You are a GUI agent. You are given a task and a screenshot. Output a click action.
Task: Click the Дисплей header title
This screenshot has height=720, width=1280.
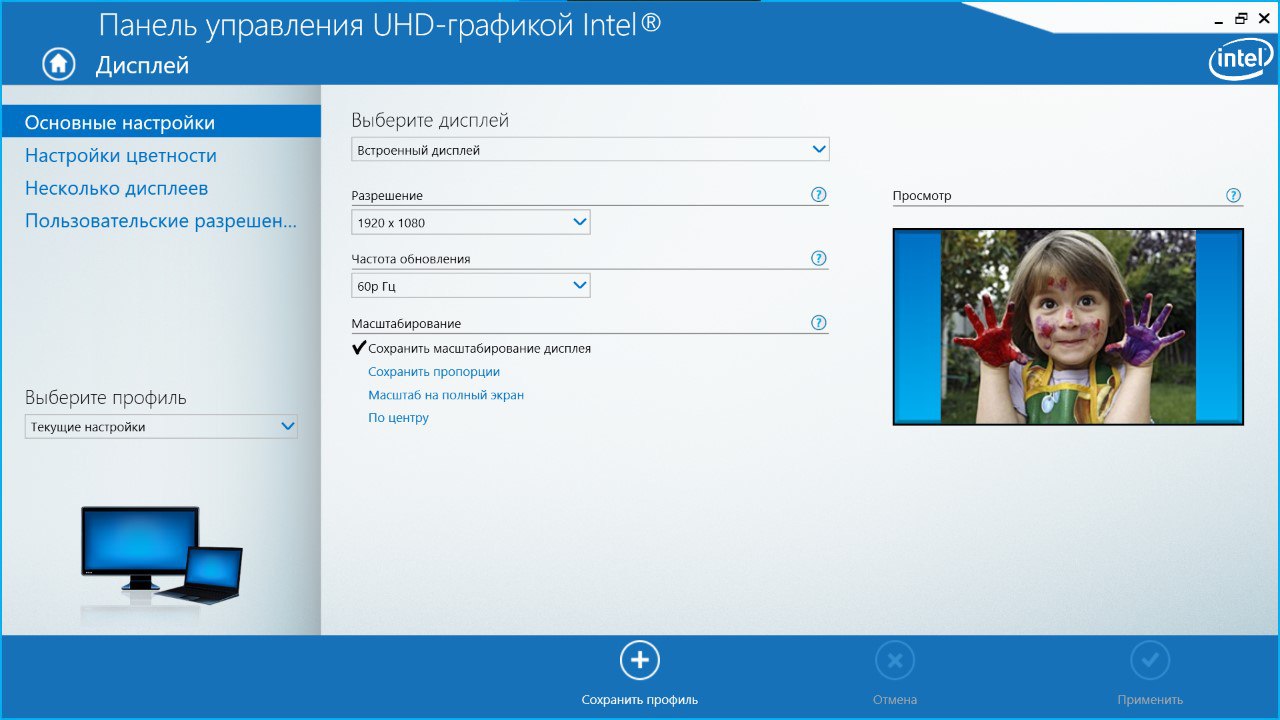(142, 65)
